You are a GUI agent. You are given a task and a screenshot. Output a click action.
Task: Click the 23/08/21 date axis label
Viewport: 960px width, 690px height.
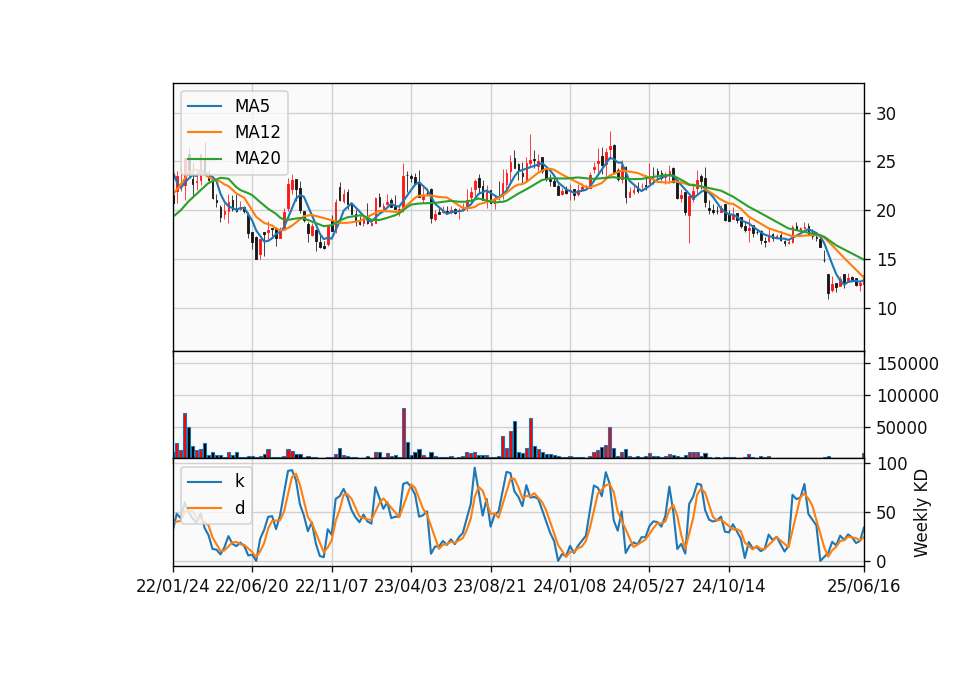[x=490, y=586]
